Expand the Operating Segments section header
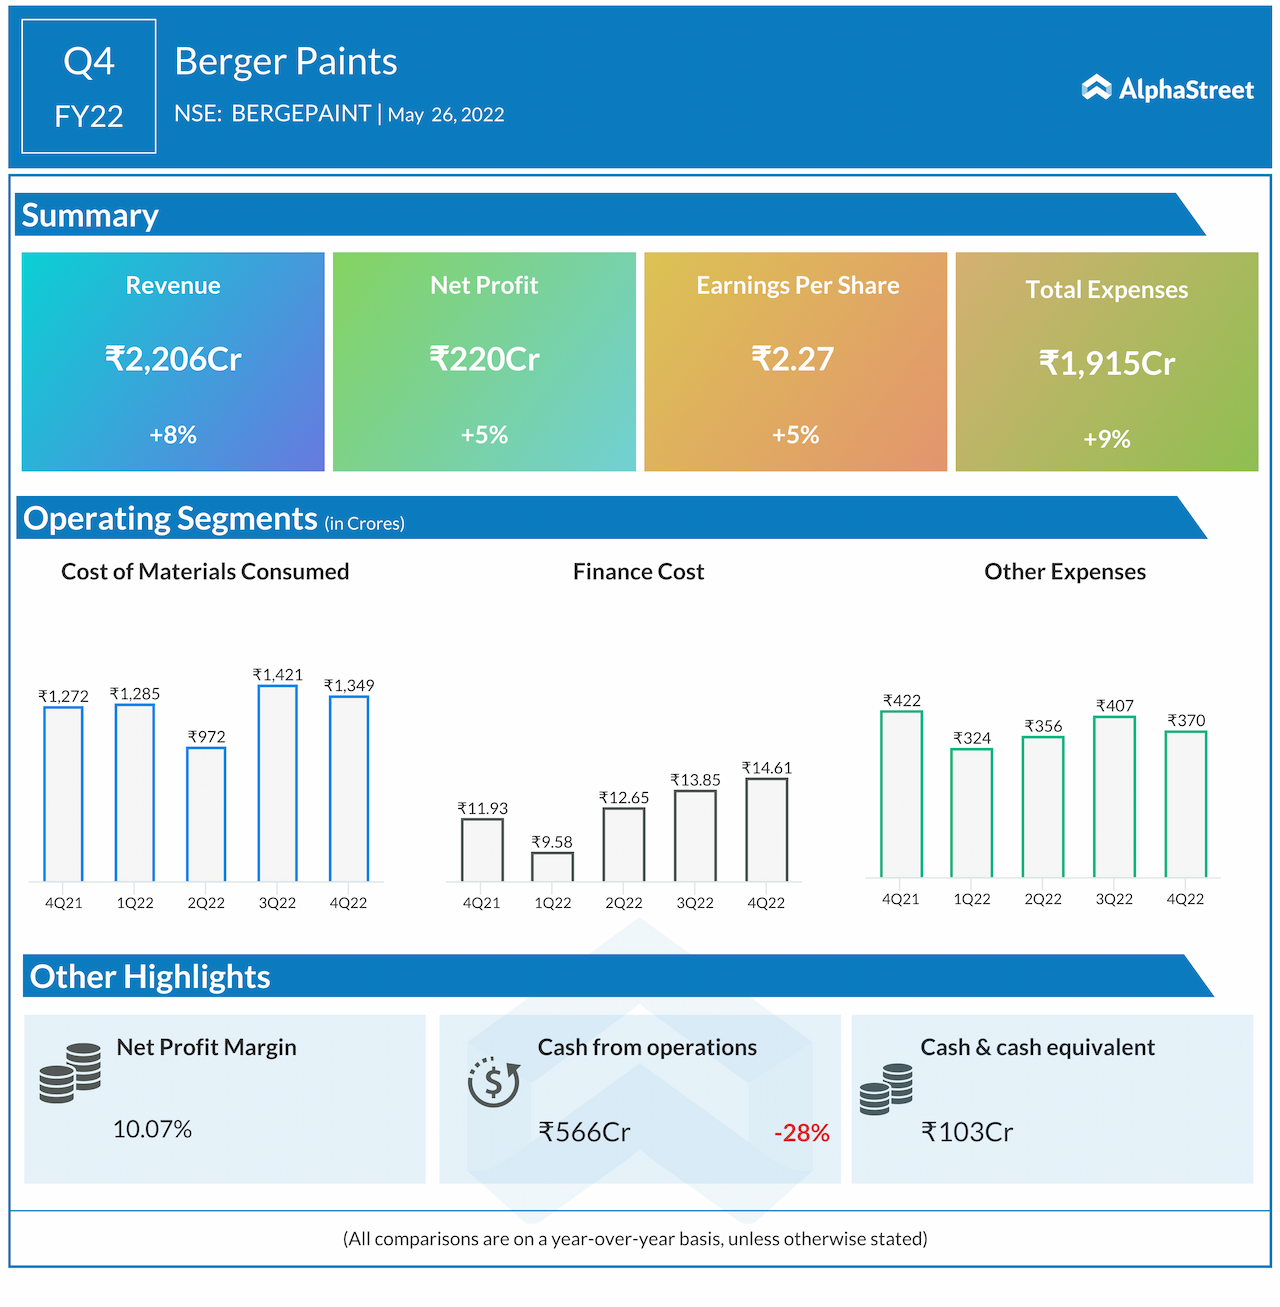Screen dimensions: 1280x1307 (170, 519)
